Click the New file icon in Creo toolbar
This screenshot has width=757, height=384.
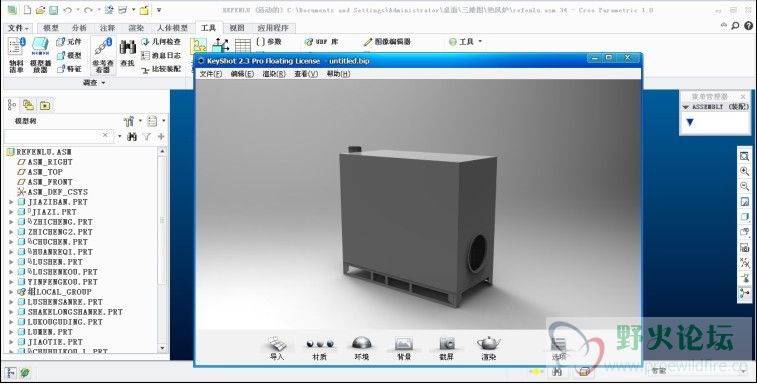pyautogui.click(x=28, y=10)
